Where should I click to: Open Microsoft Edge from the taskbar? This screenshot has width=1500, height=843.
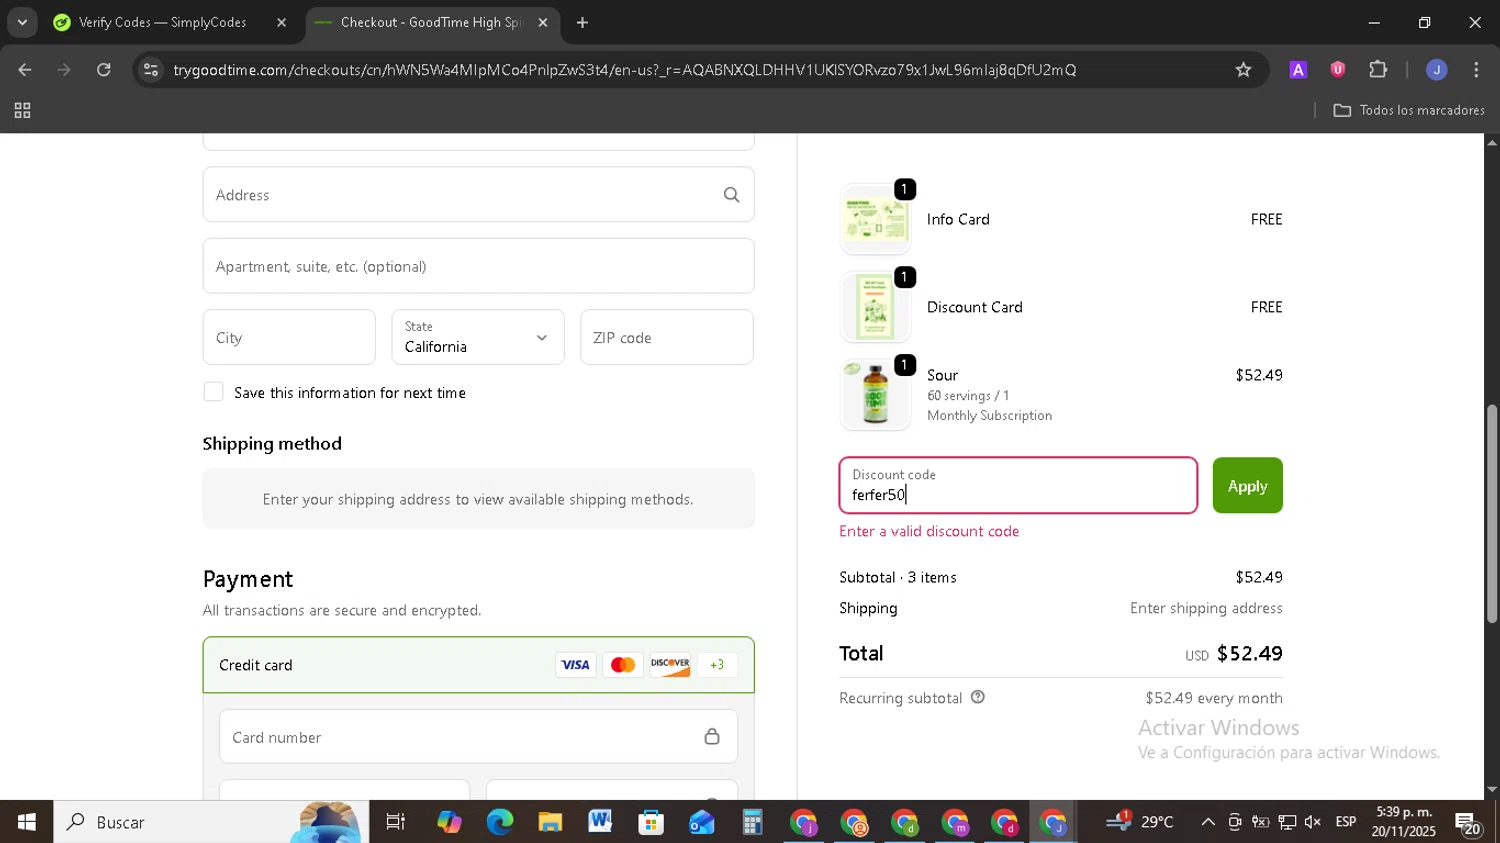pos(500,822)
